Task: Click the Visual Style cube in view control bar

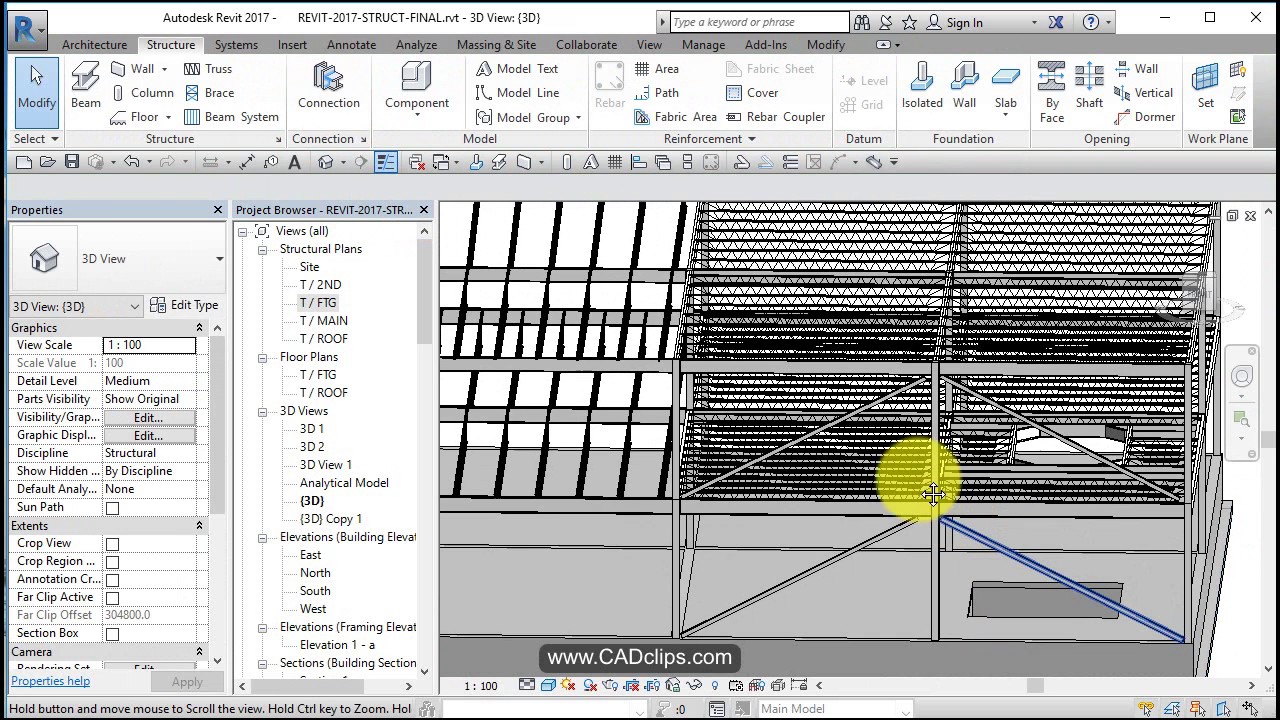Action: [548, 686]
